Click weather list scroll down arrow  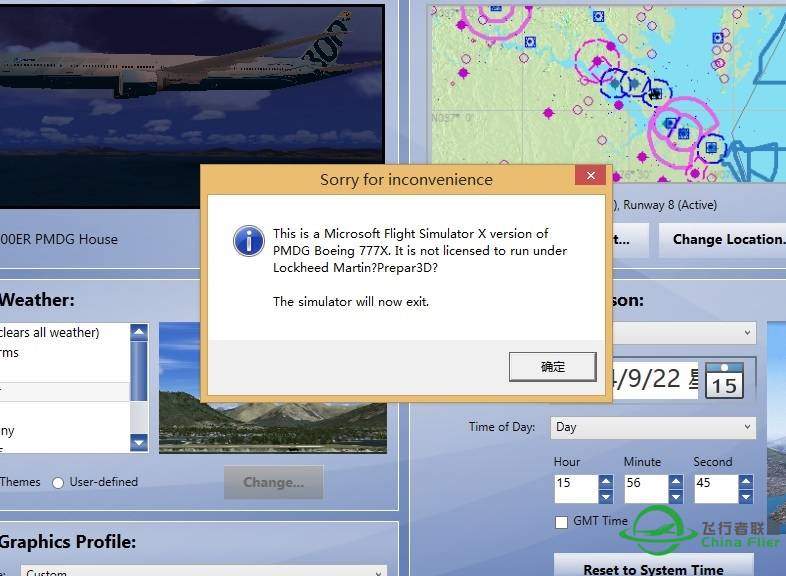[x=139, y=443]
